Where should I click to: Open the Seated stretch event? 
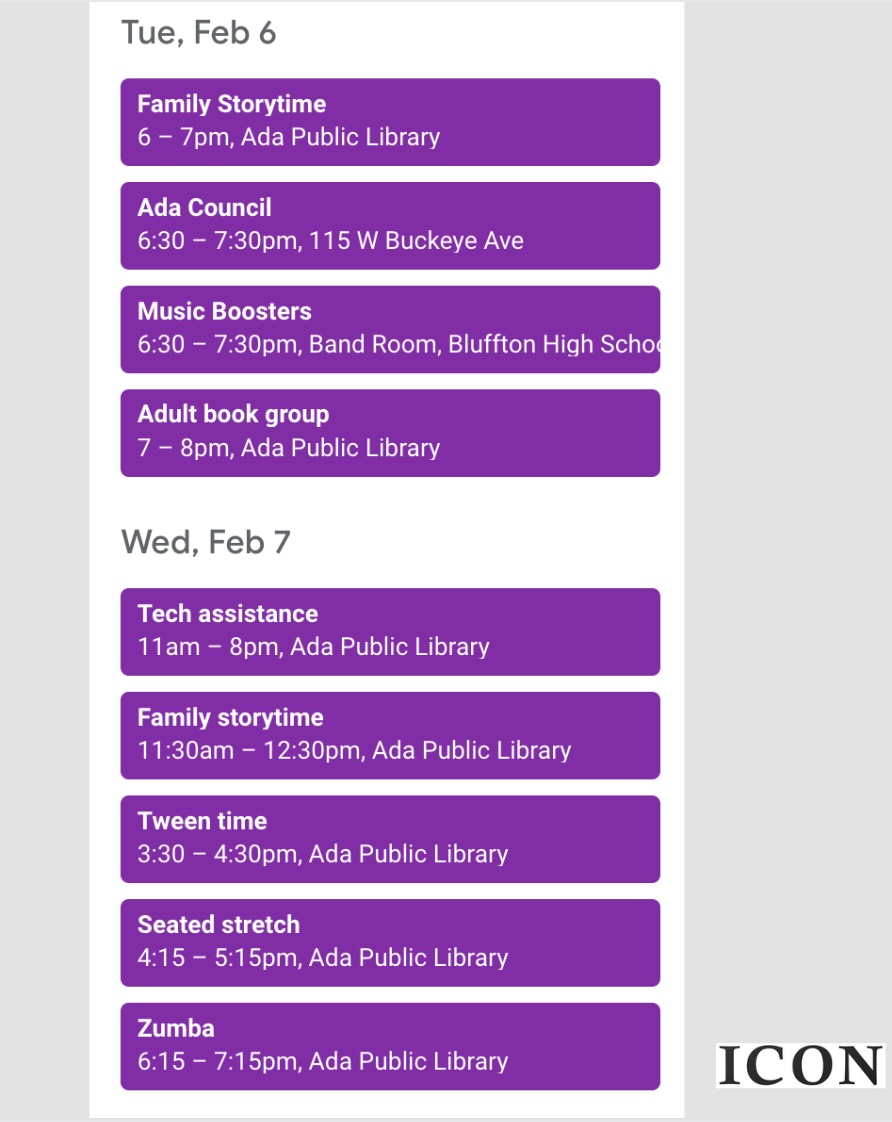[390, 943]
